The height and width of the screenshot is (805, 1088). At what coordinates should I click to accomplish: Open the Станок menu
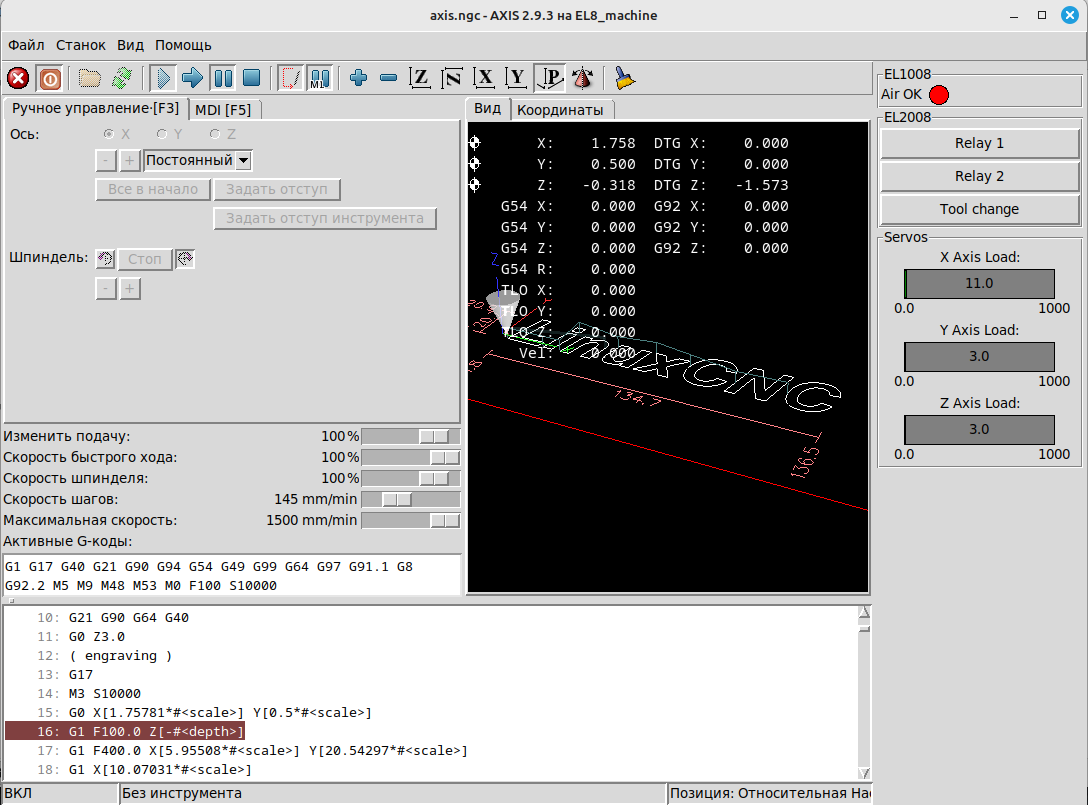click(x=81, y=45)
